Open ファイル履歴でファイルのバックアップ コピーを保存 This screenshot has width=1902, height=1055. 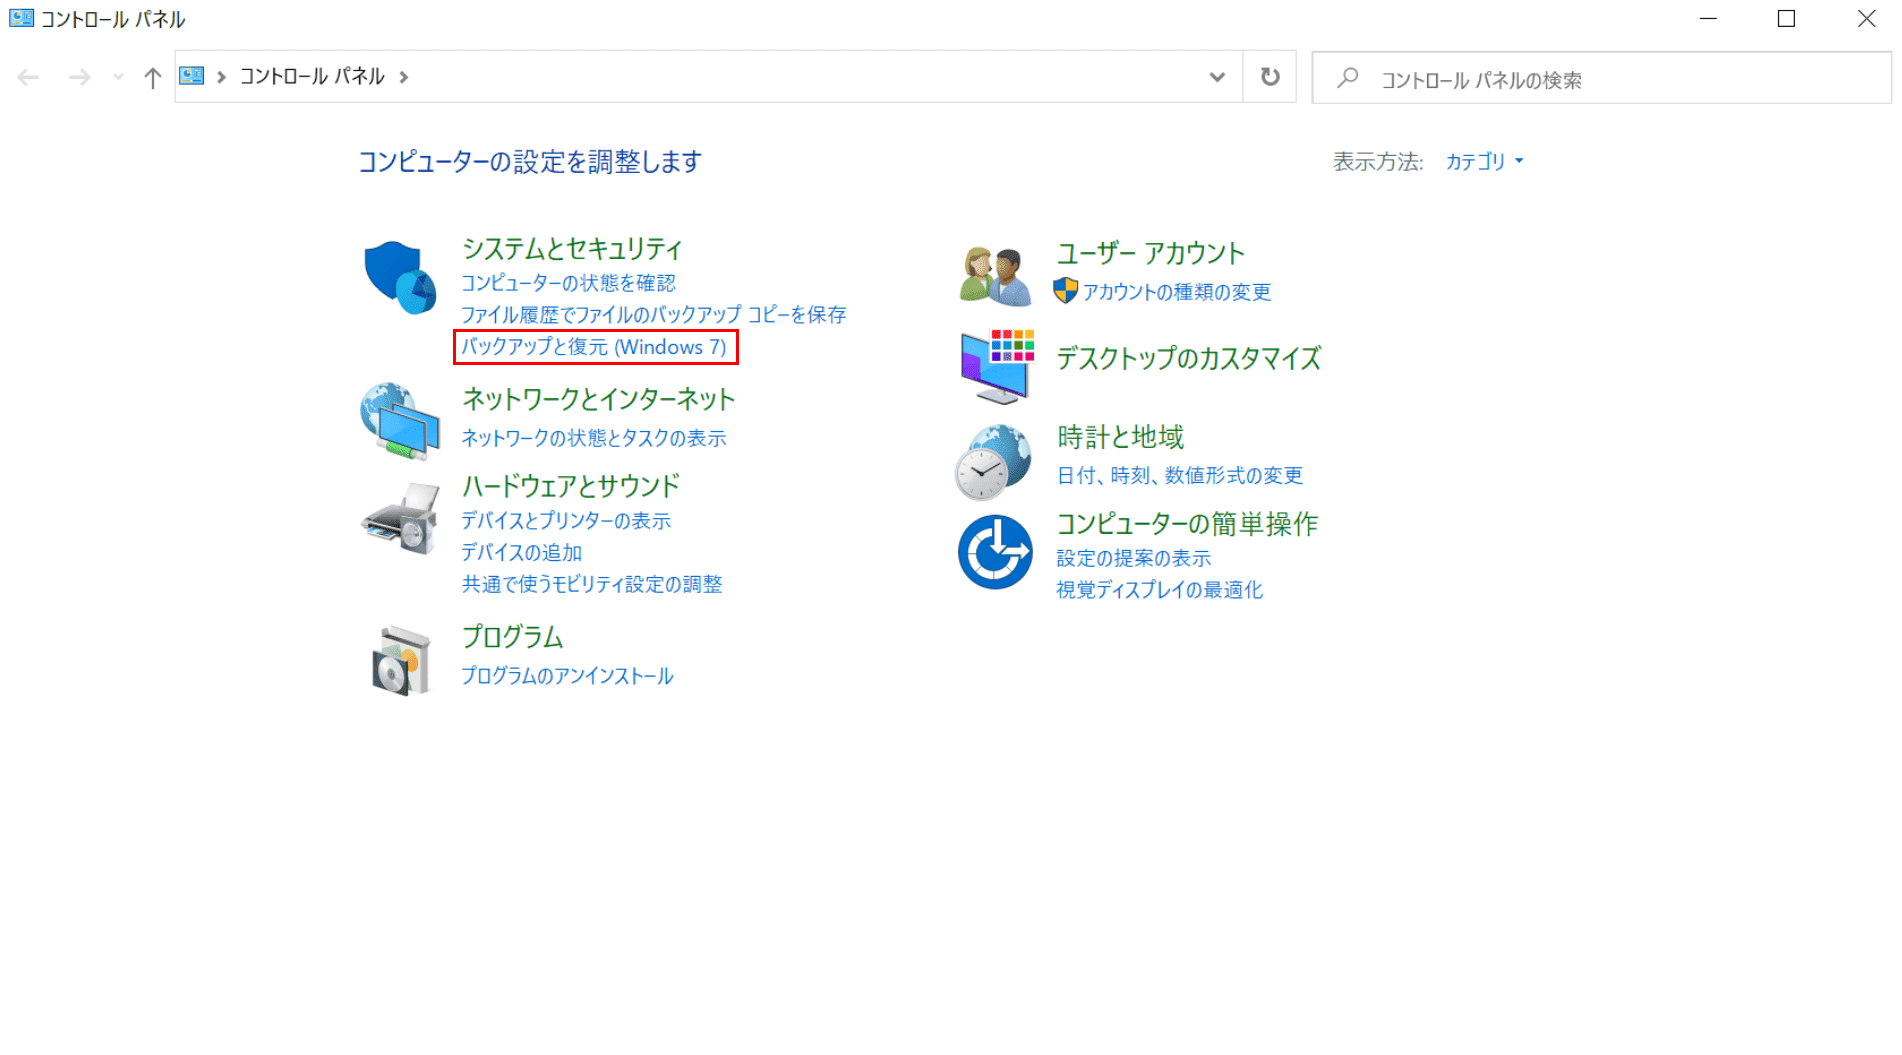653,314
